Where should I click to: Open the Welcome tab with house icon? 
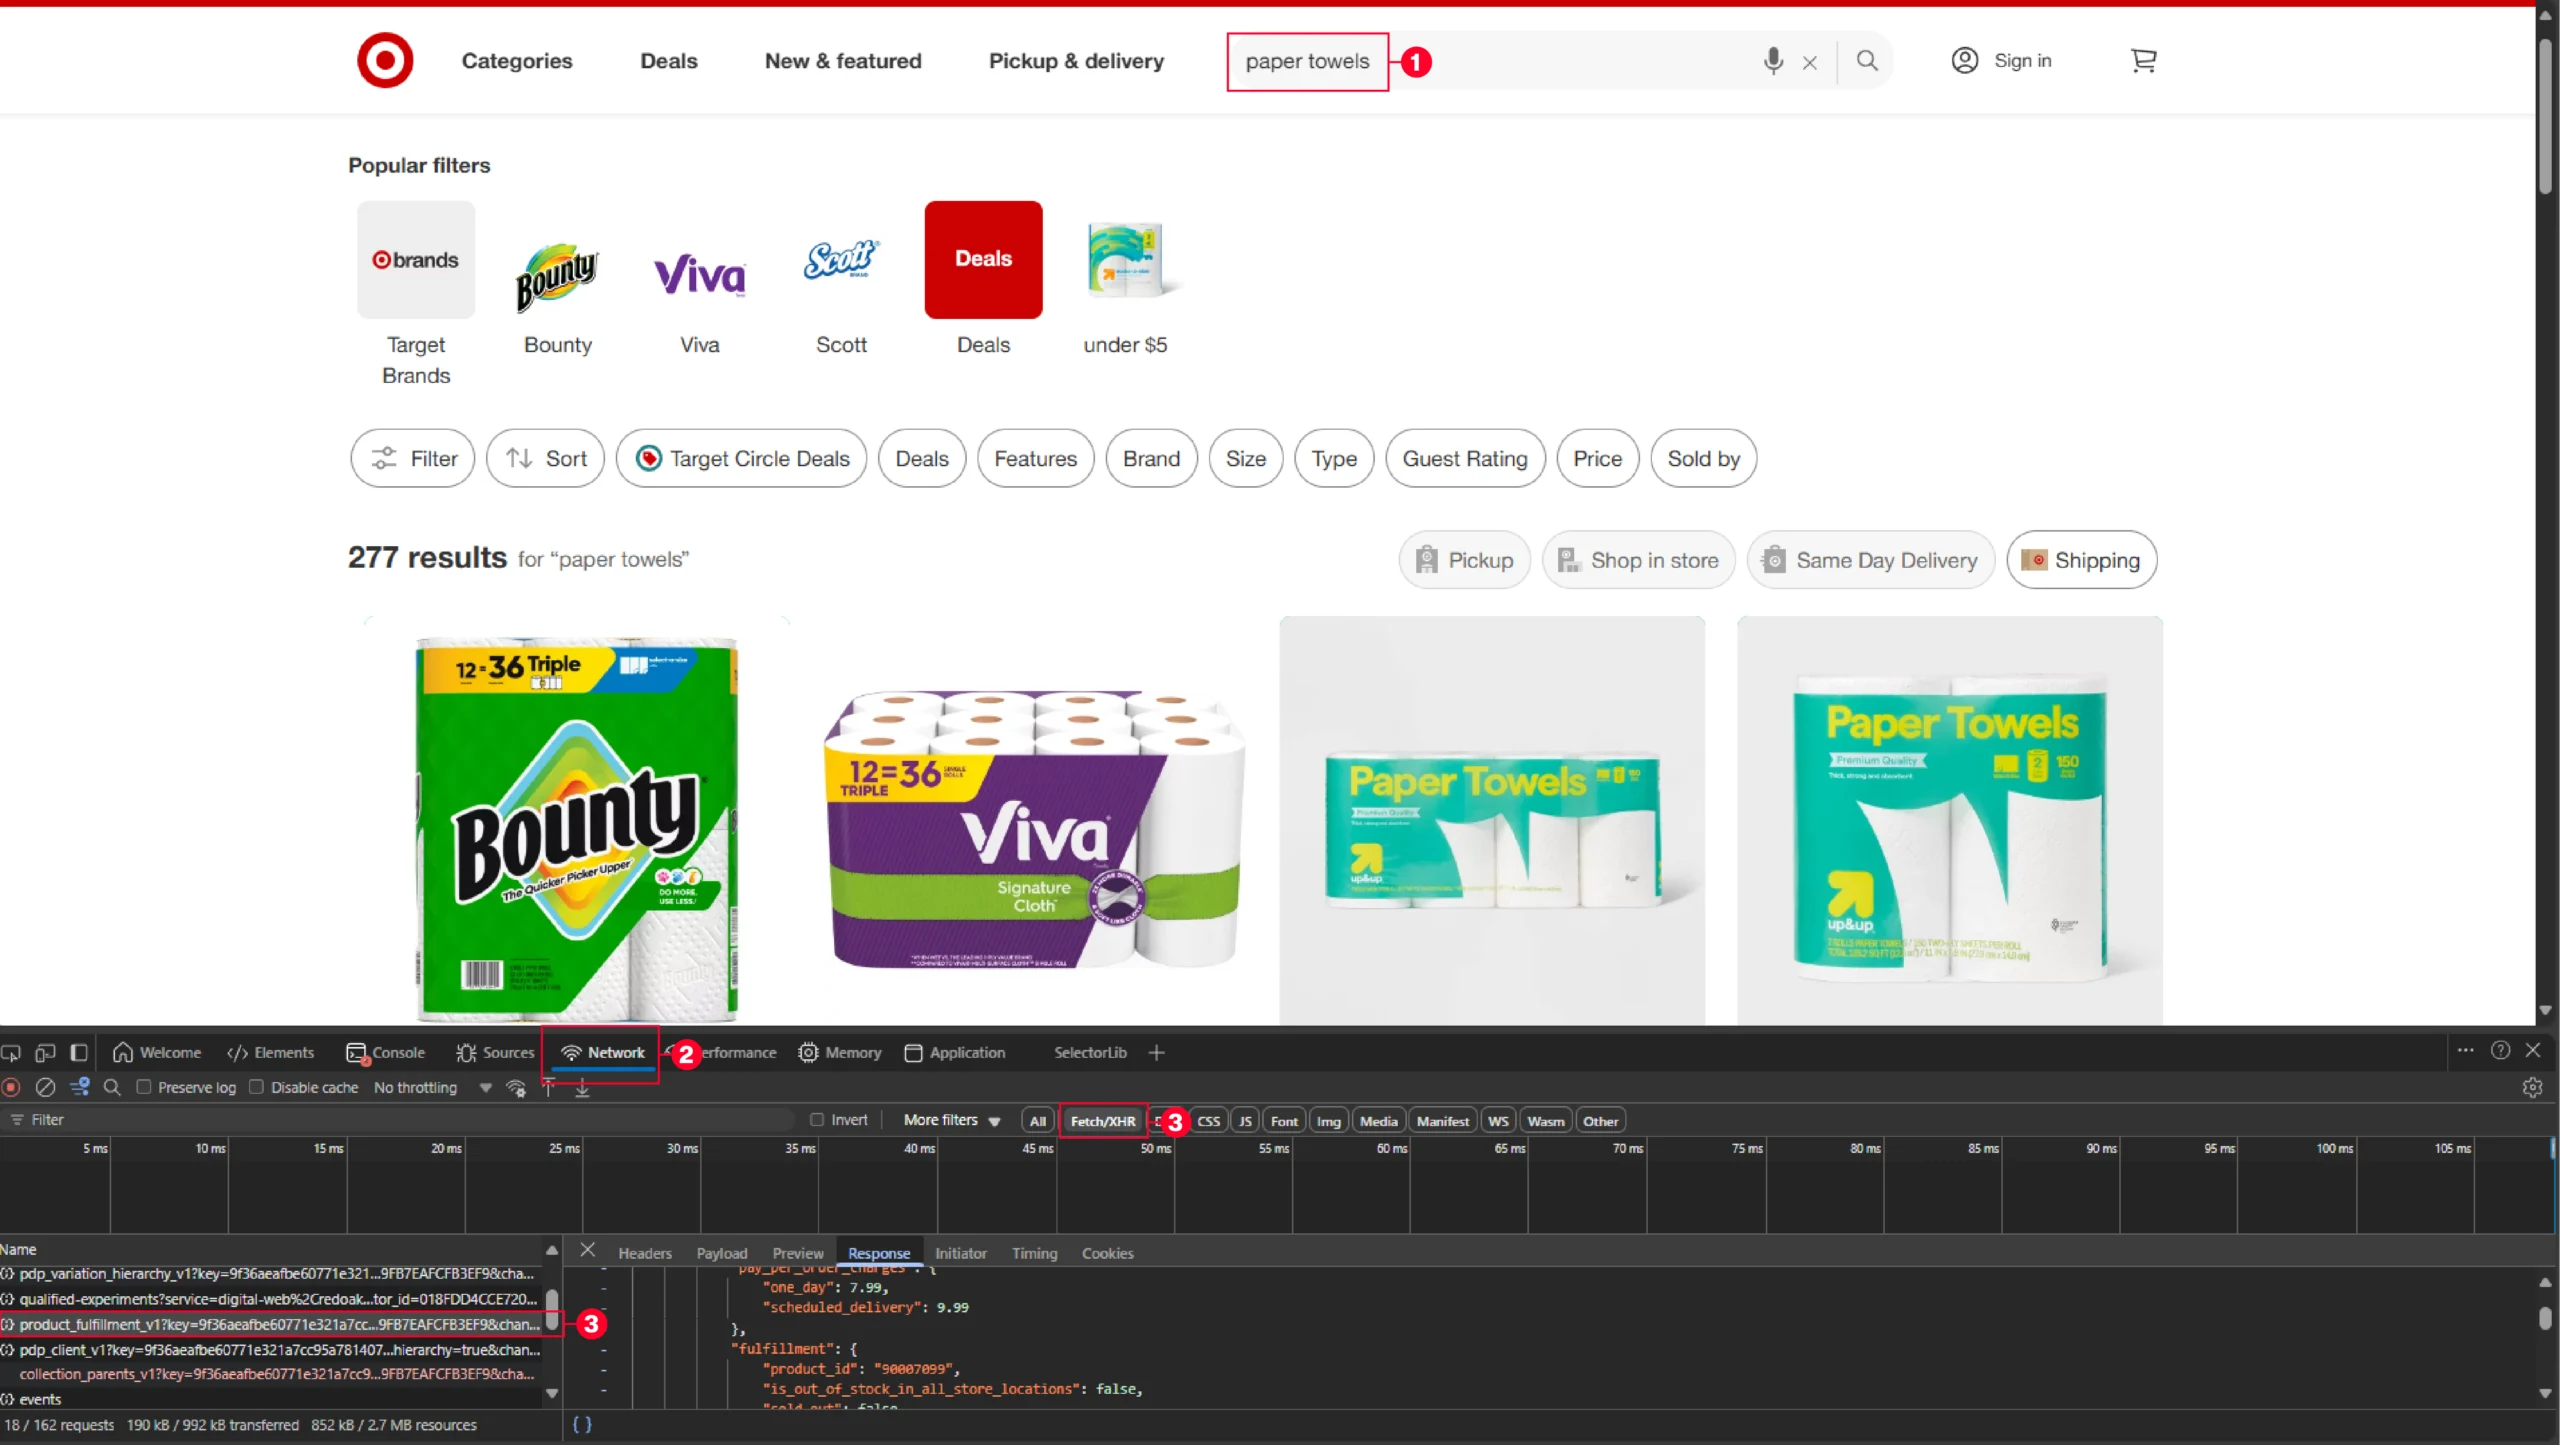(x=157, y=1052)
